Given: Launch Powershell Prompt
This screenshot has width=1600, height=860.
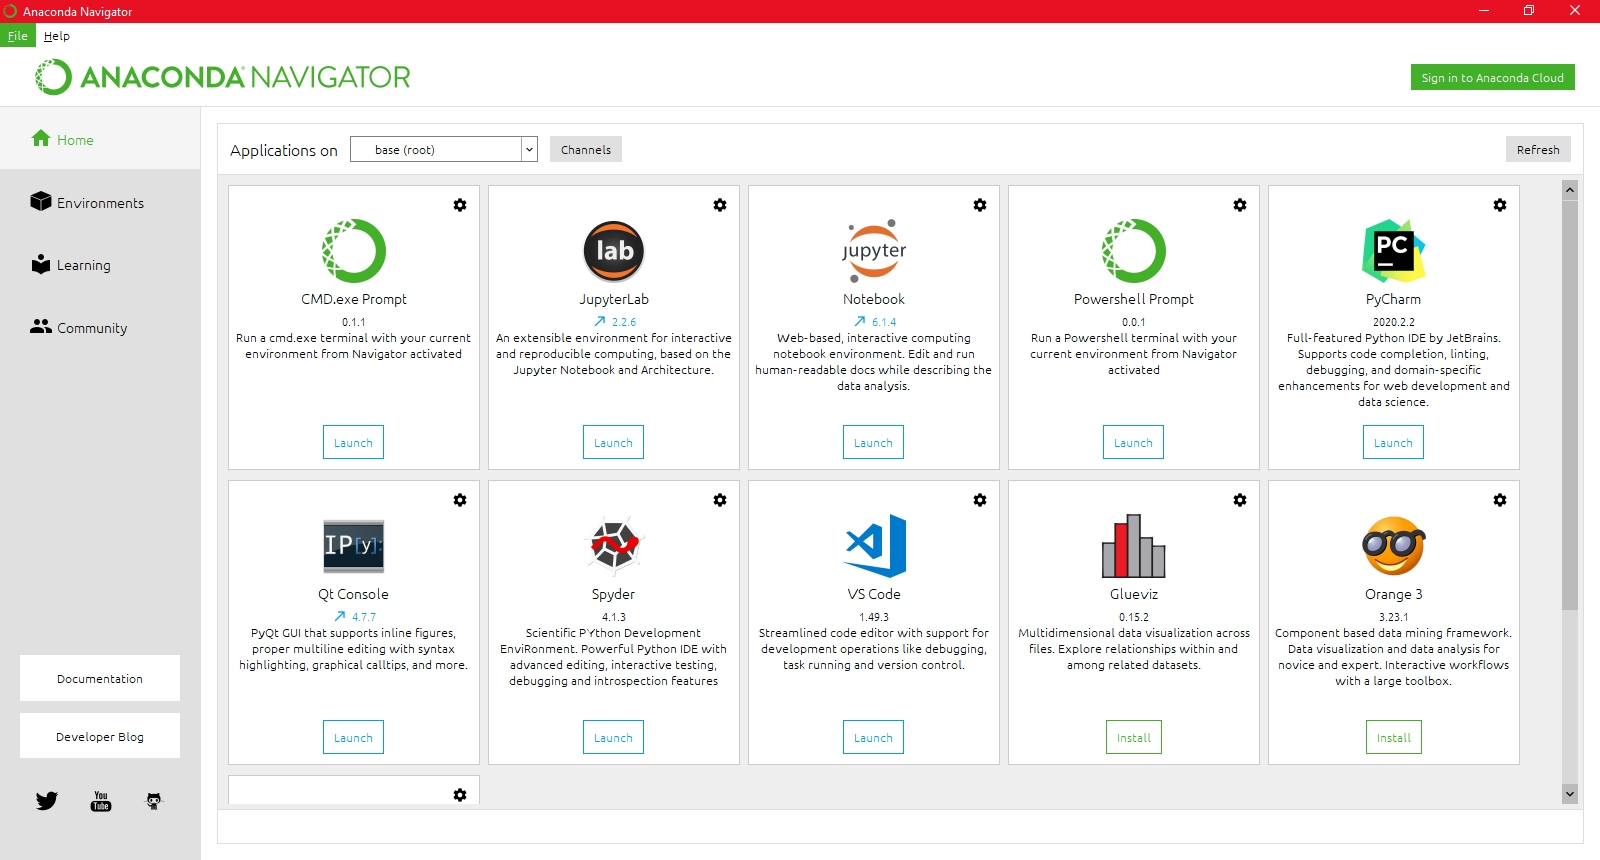Looking at the screenshot, I should (1133, 442).
